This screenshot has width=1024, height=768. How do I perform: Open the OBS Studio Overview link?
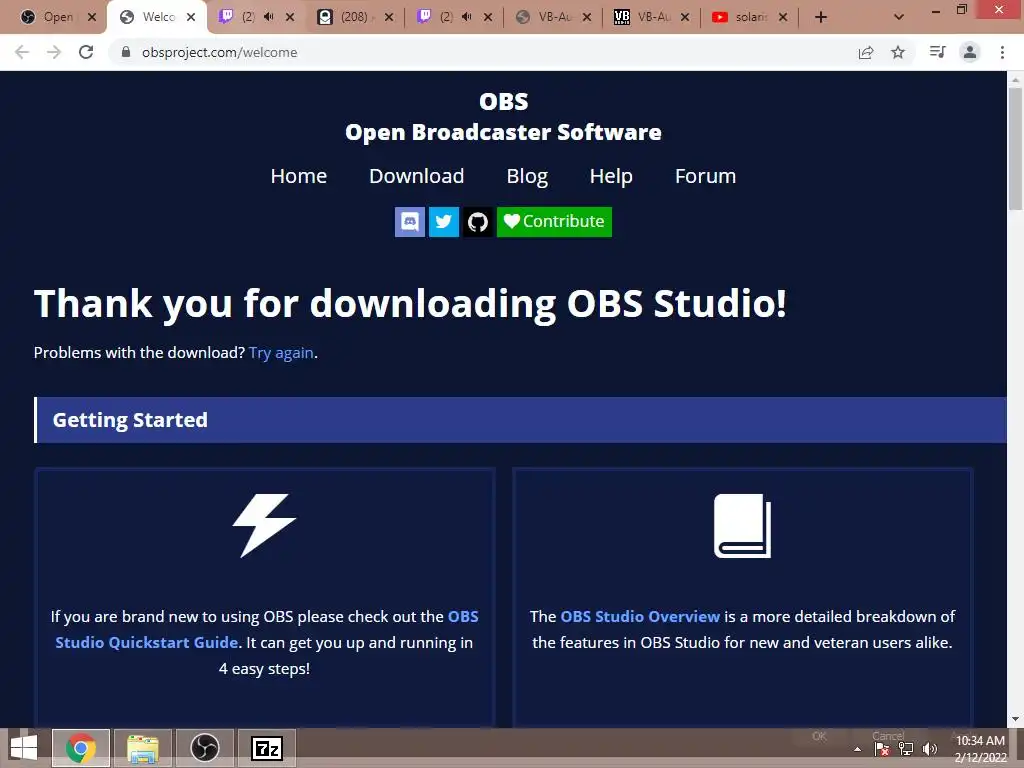[x=640, y=616]
